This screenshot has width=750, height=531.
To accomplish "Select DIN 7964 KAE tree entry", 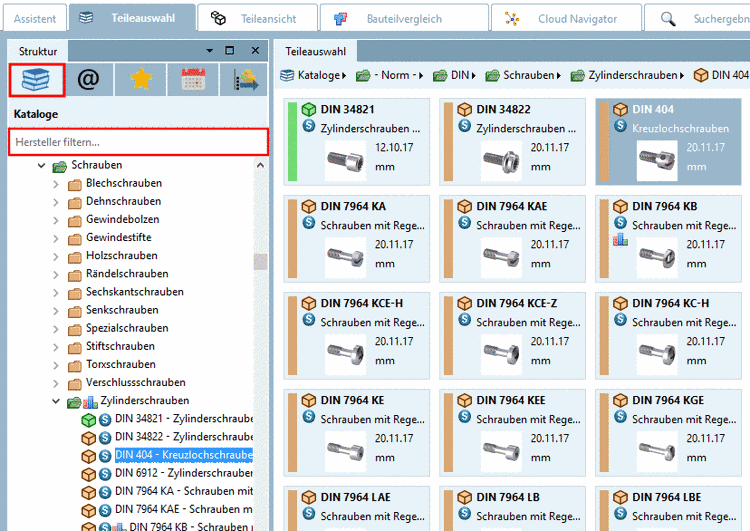I will (x=184, y=509).
